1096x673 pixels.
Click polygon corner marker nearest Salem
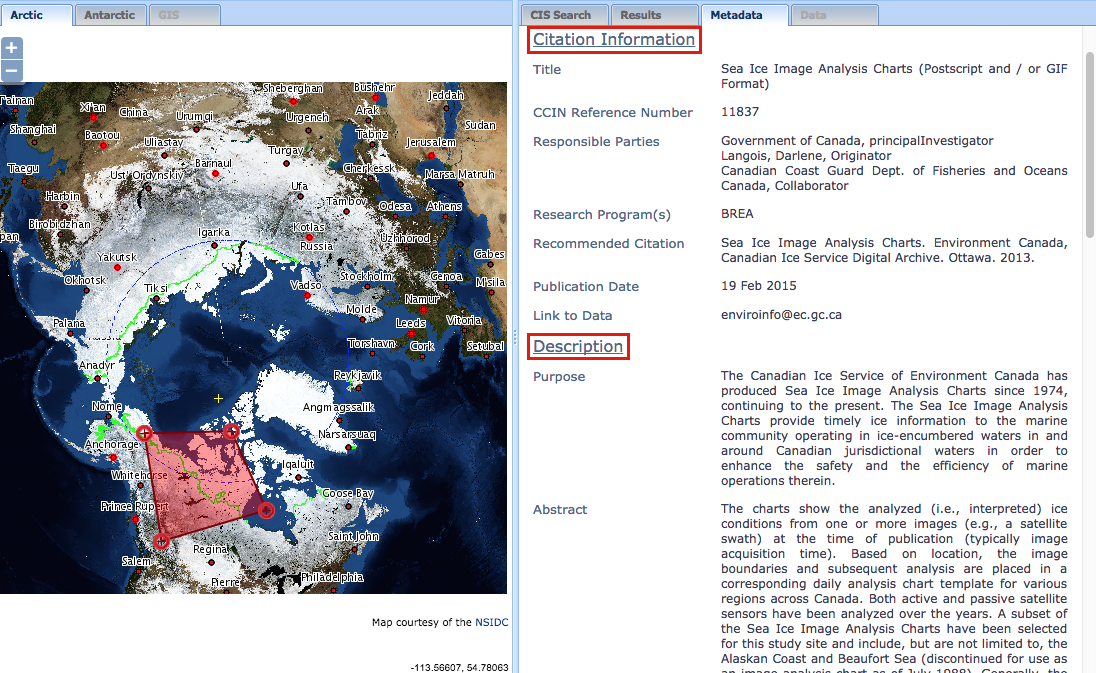(161, 542)
